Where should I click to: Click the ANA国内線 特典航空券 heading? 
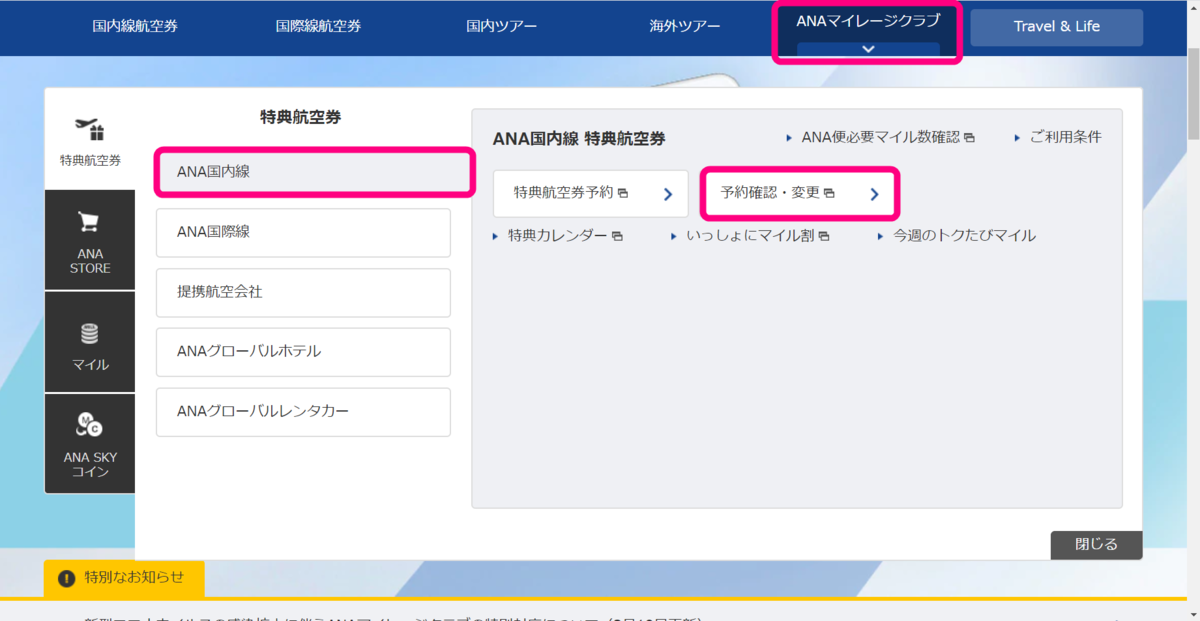pyautogui.click(x=579, y=138)
